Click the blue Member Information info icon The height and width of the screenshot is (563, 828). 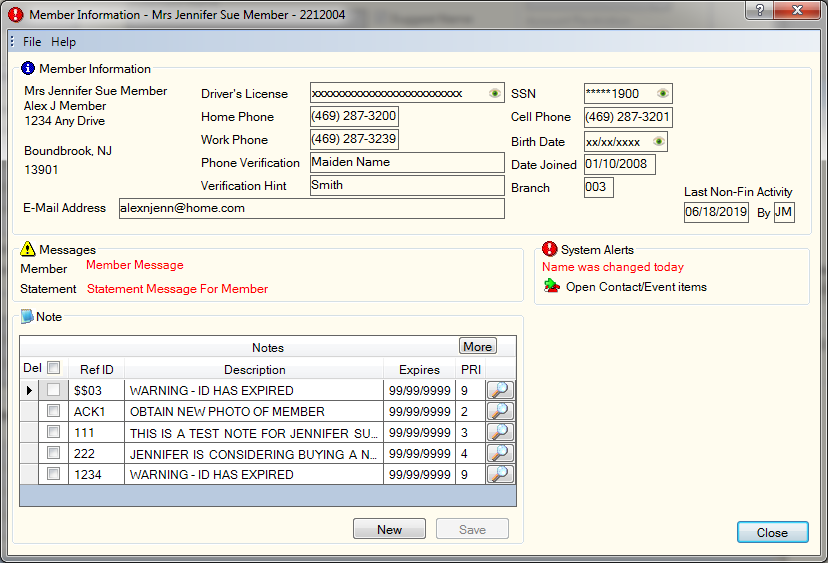point(28,68)
